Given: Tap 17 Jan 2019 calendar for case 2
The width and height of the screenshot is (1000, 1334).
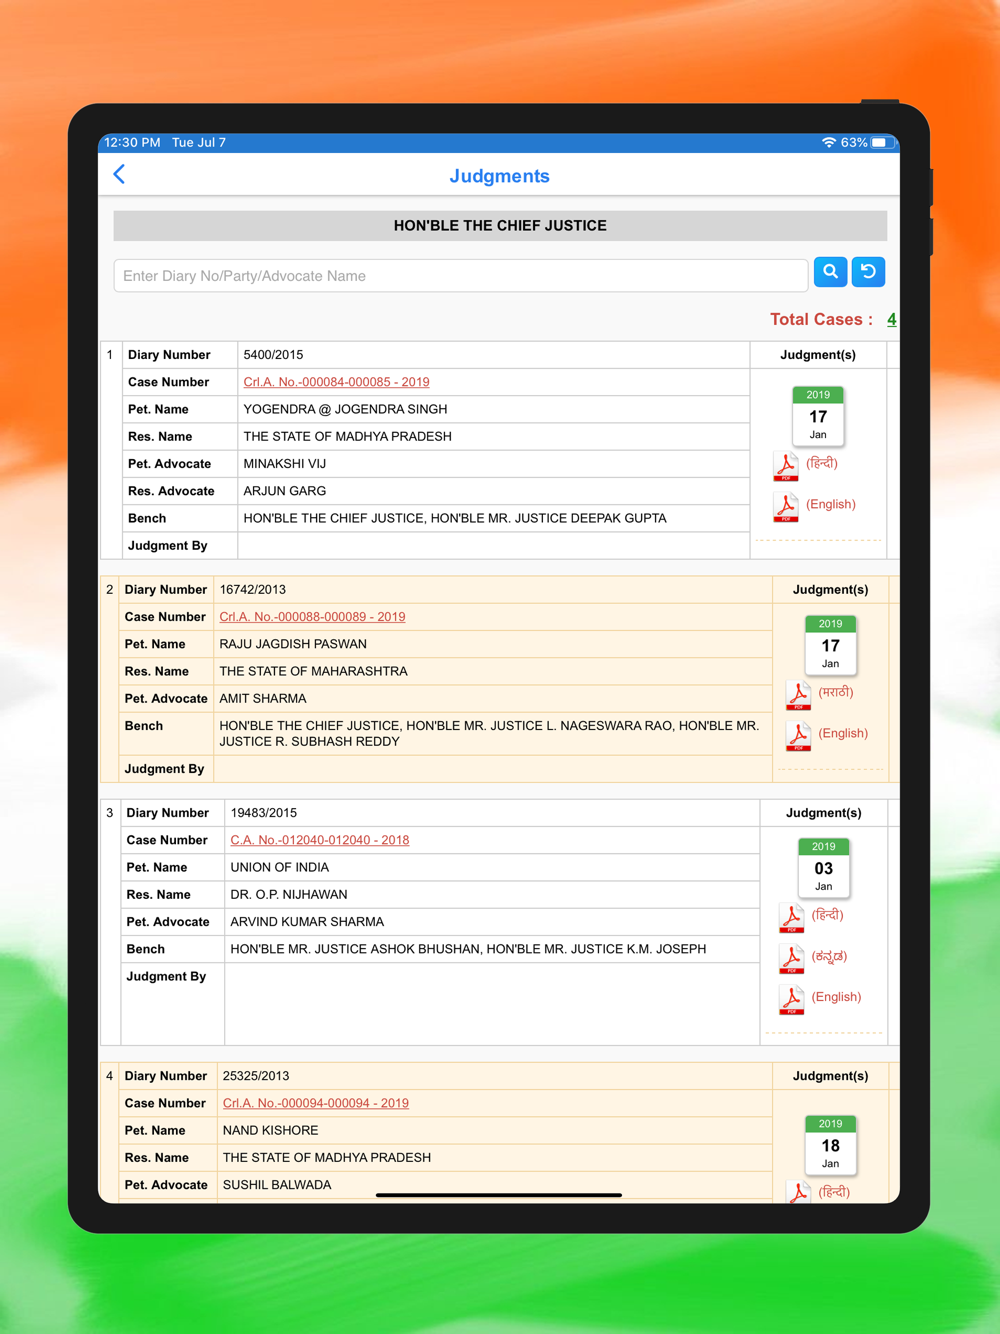Looking at the screenshot, I should [830, 644].
